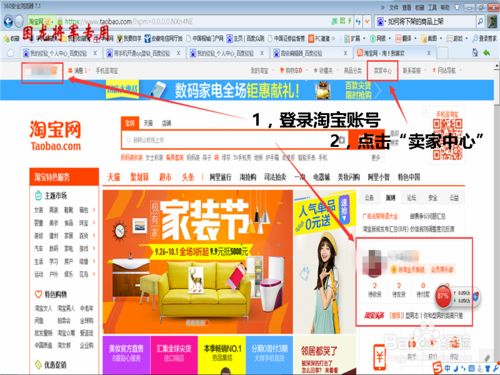Click the browser search box text field
Viewport: 500px width, 375px height.
point(430,22)
